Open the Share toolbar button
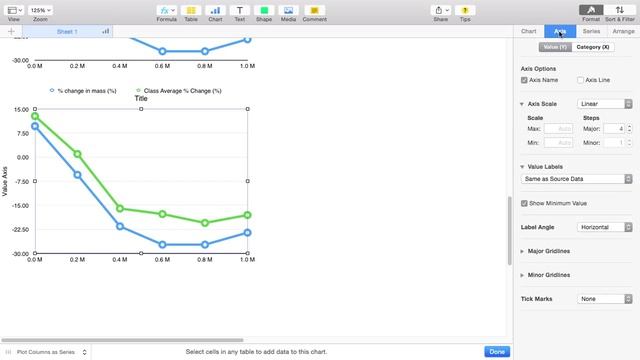 tap(441, 11)
